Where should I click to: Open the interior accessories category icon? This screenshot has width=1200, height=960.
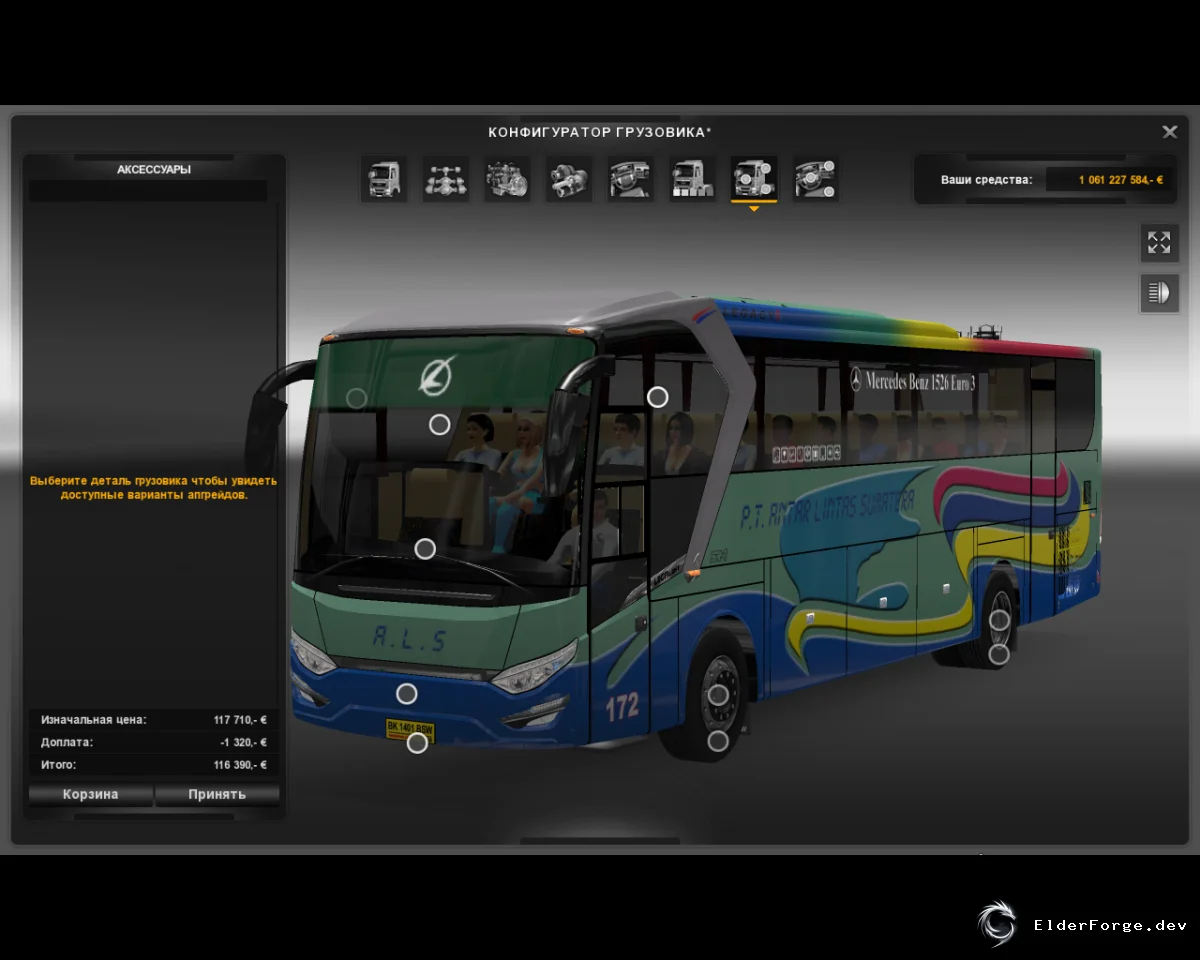pos(816,180)
